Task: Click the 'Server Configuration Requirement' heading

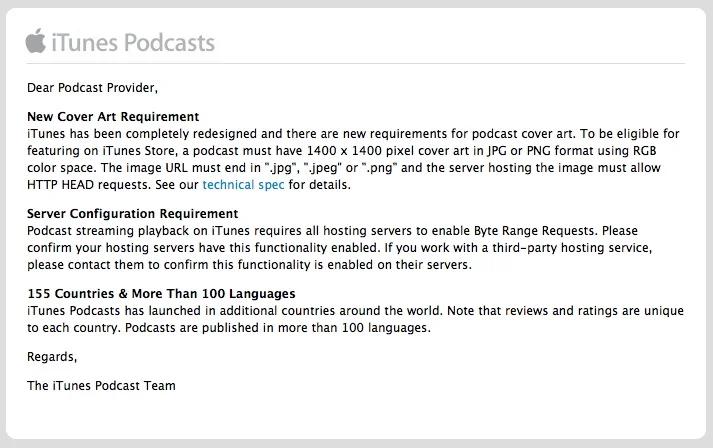Action: [x=132, y=214]
